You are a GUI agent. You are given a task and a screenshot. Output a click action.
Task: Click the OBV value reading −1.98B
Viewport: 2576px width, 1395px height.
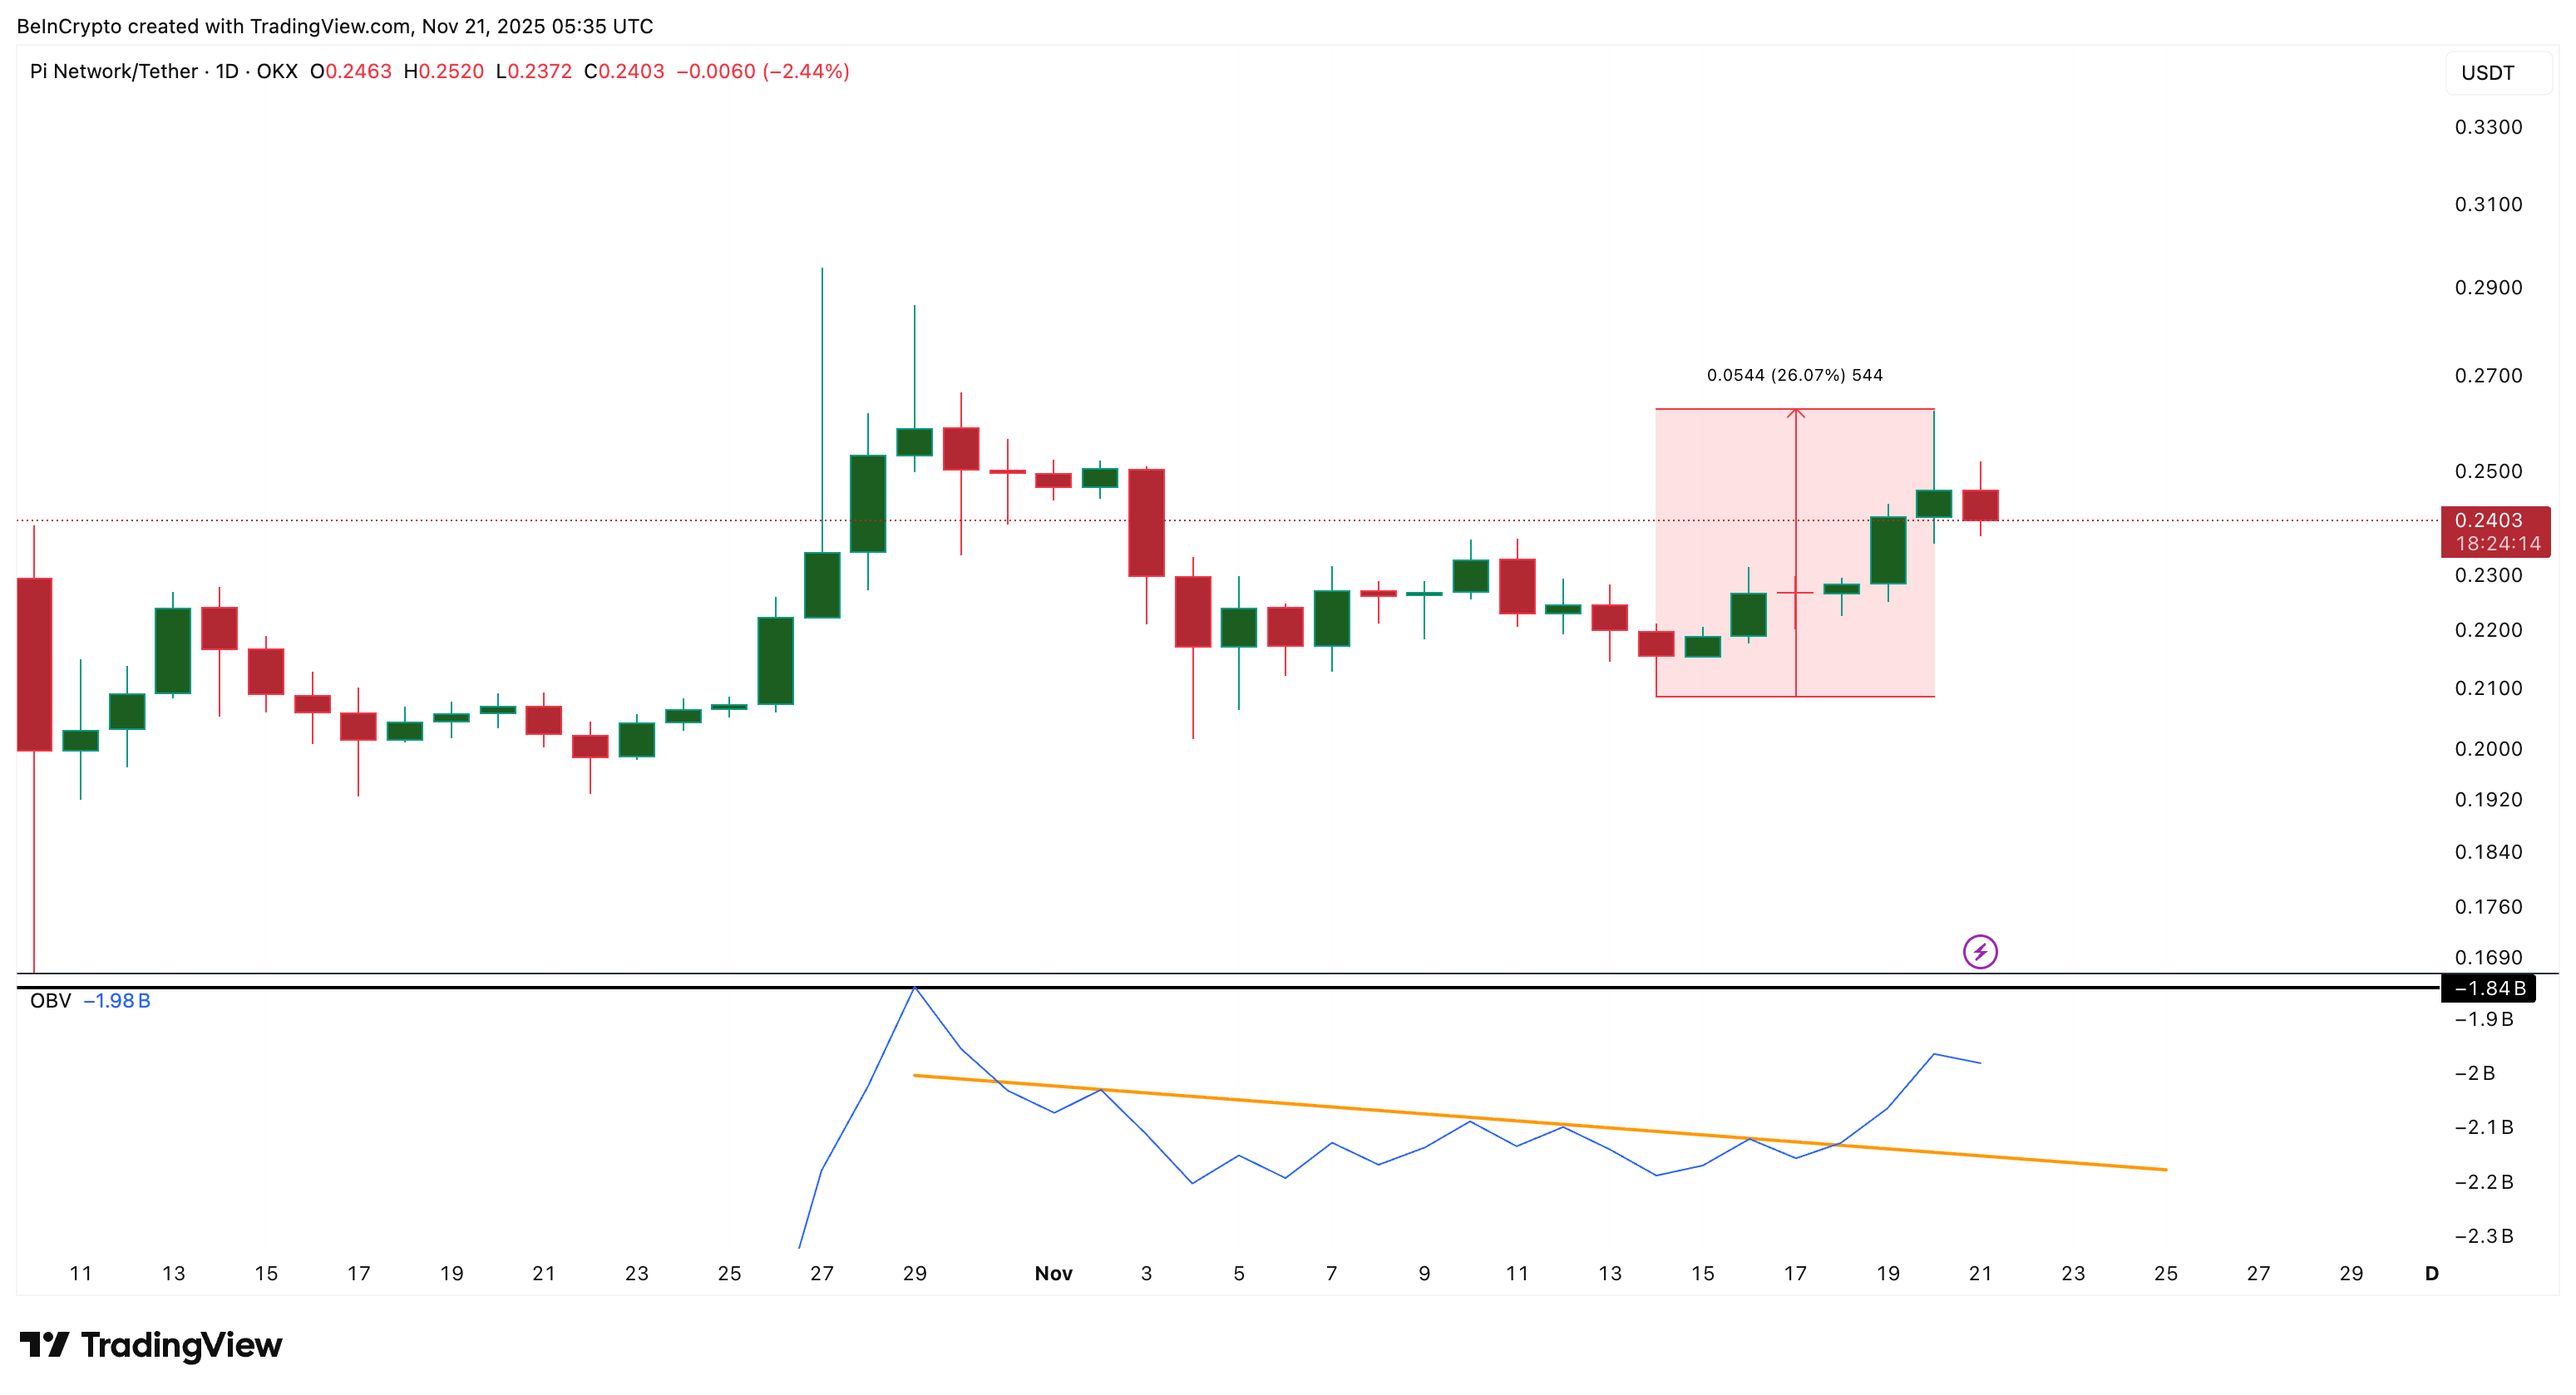click(x=117, y=1000)
